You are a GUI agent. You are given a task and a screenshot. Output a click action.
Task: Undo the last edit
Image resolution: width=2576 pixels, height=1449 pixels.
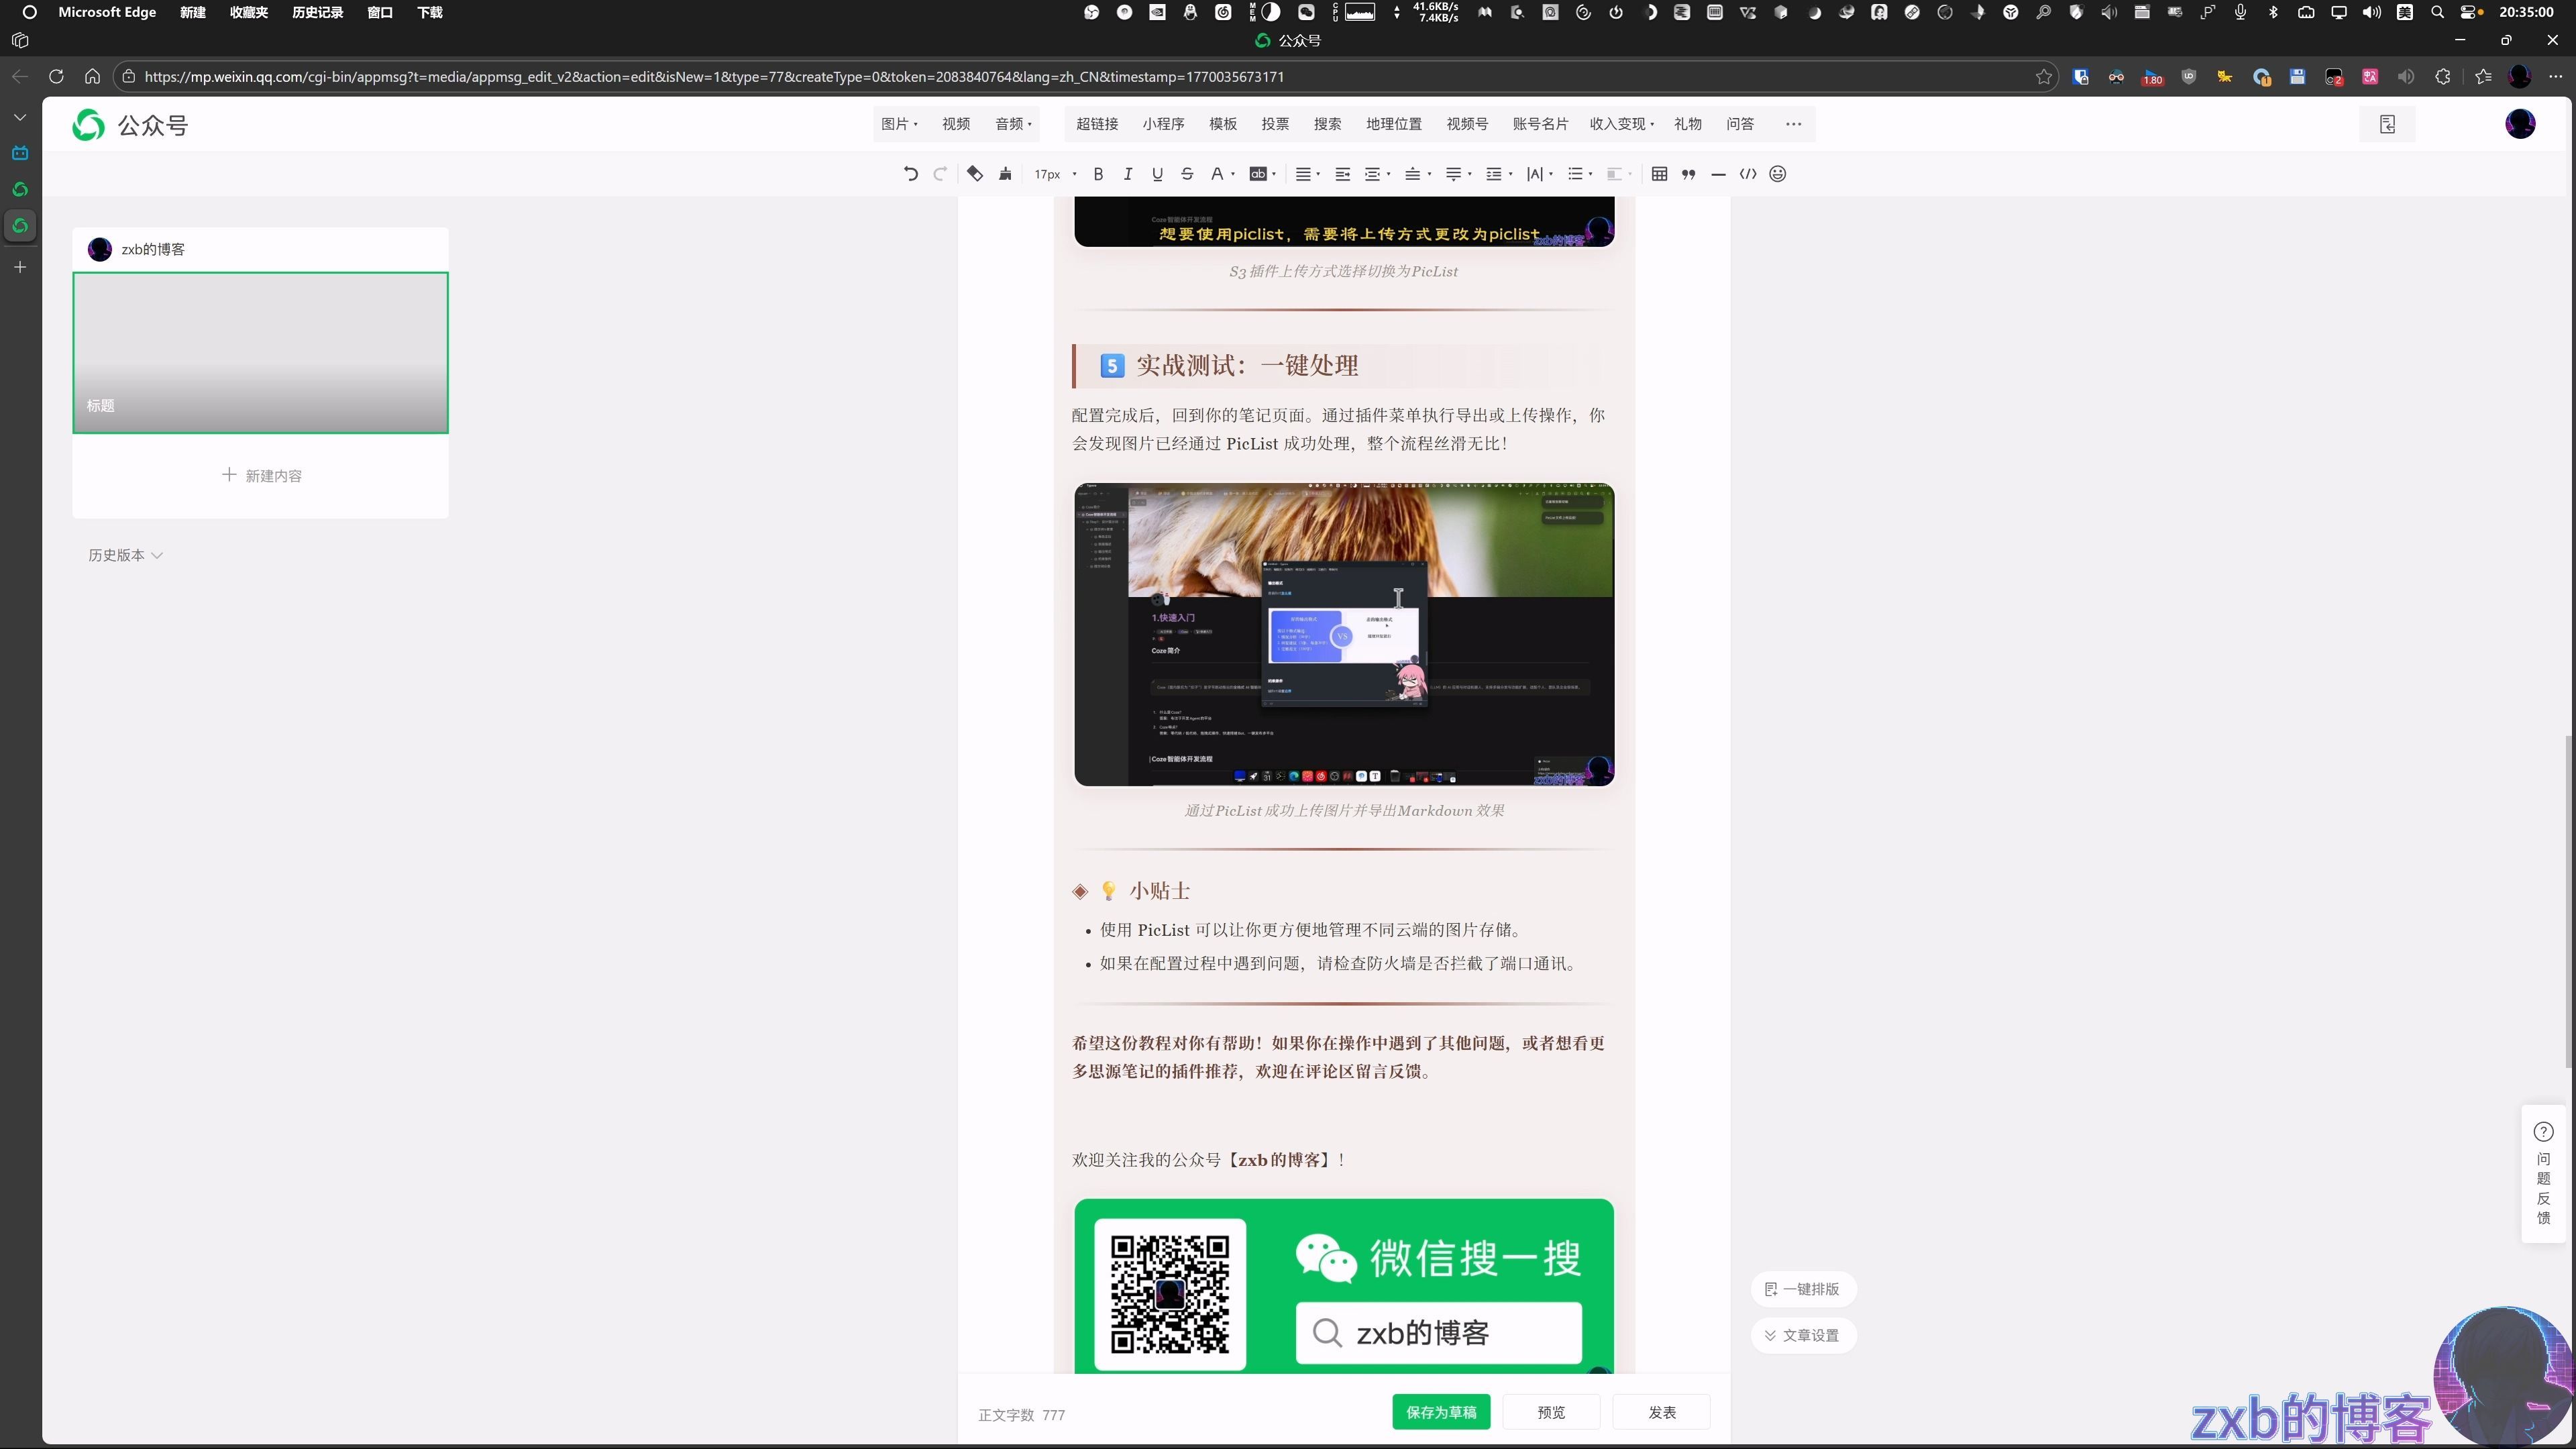[x=910, y=173]
